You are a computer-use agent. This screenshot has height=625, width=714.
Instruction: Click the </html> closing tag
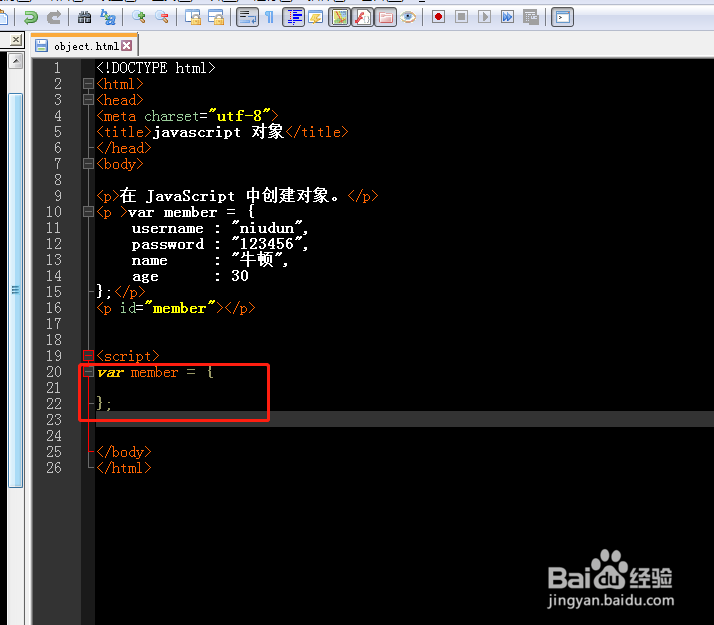point(123,467)
